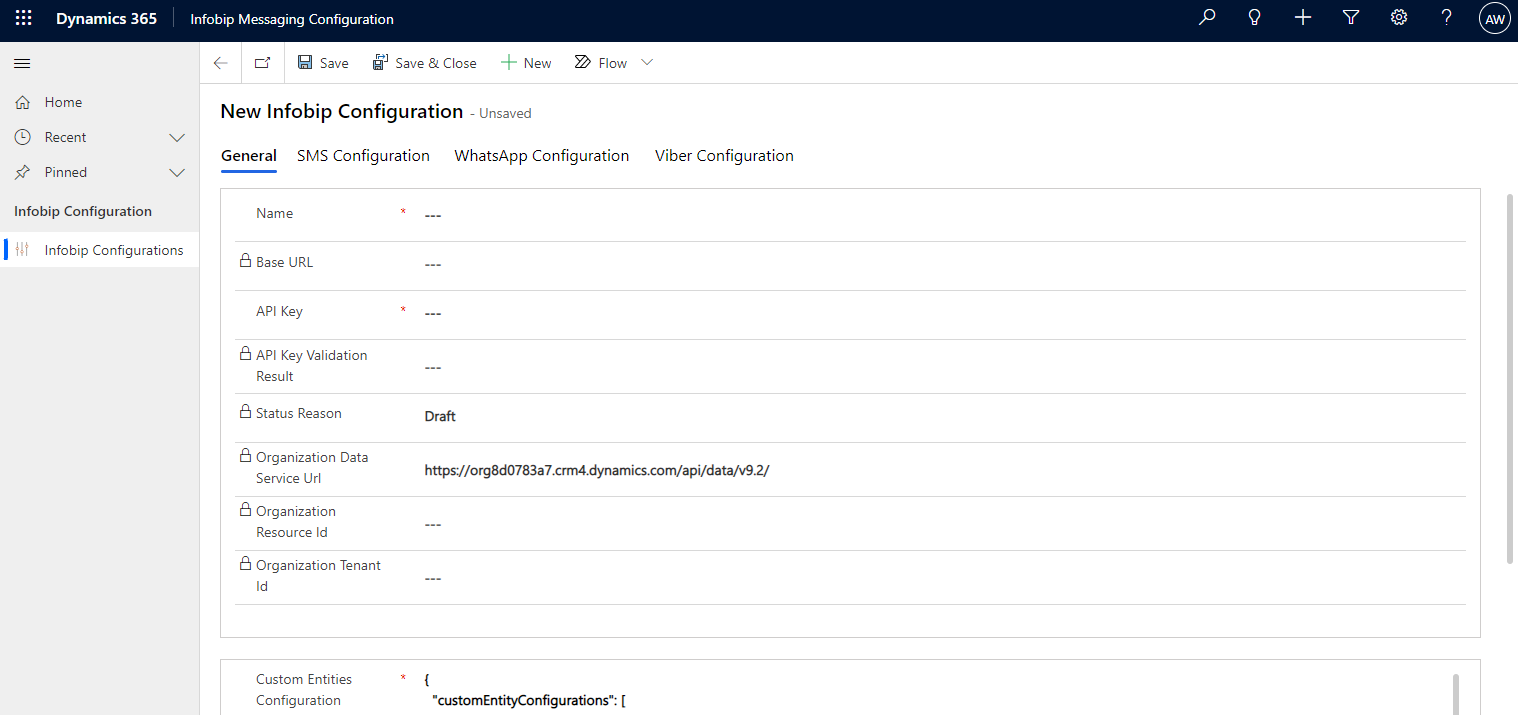Open the Viber Configuration tab

(724, 156)
